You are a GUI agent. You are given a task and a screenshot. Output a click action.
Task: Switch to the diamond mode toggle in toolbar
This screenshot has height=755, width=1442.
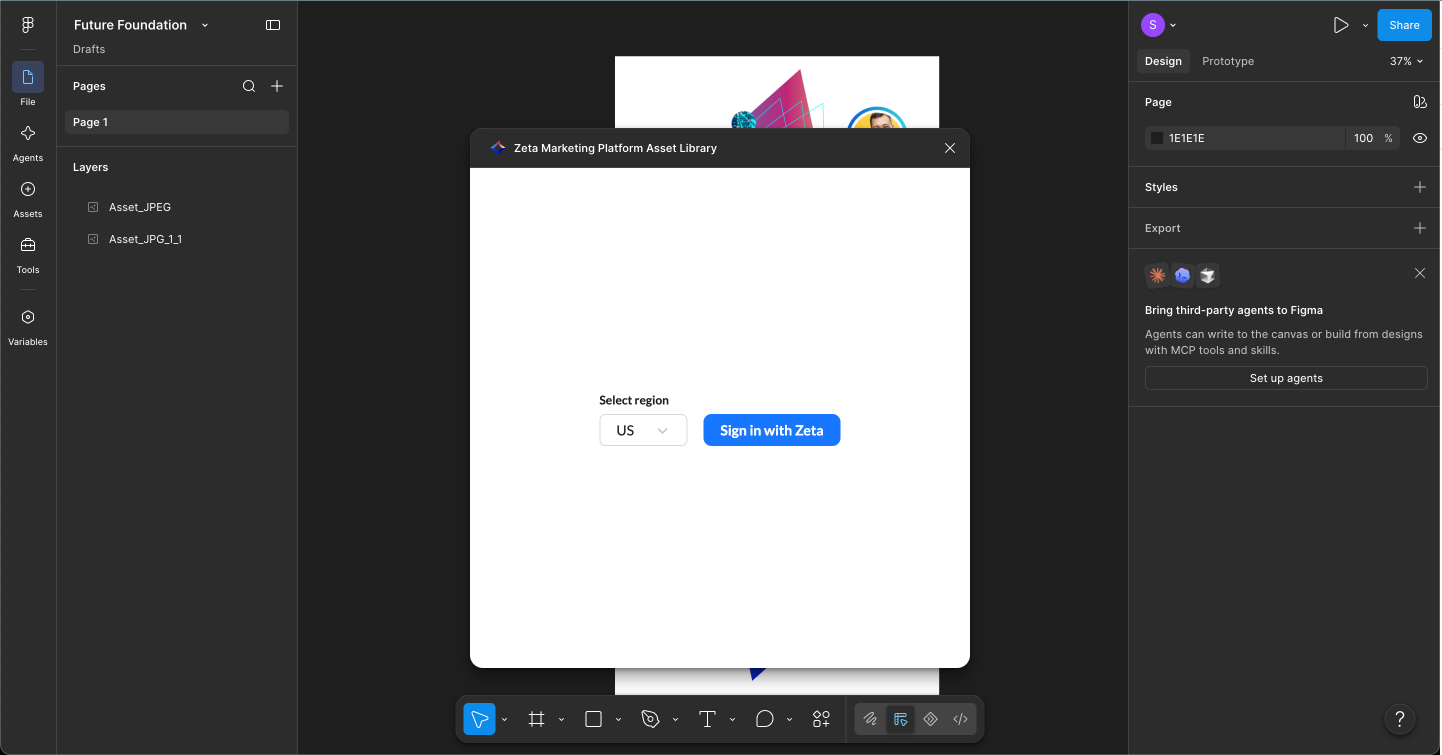930,719
